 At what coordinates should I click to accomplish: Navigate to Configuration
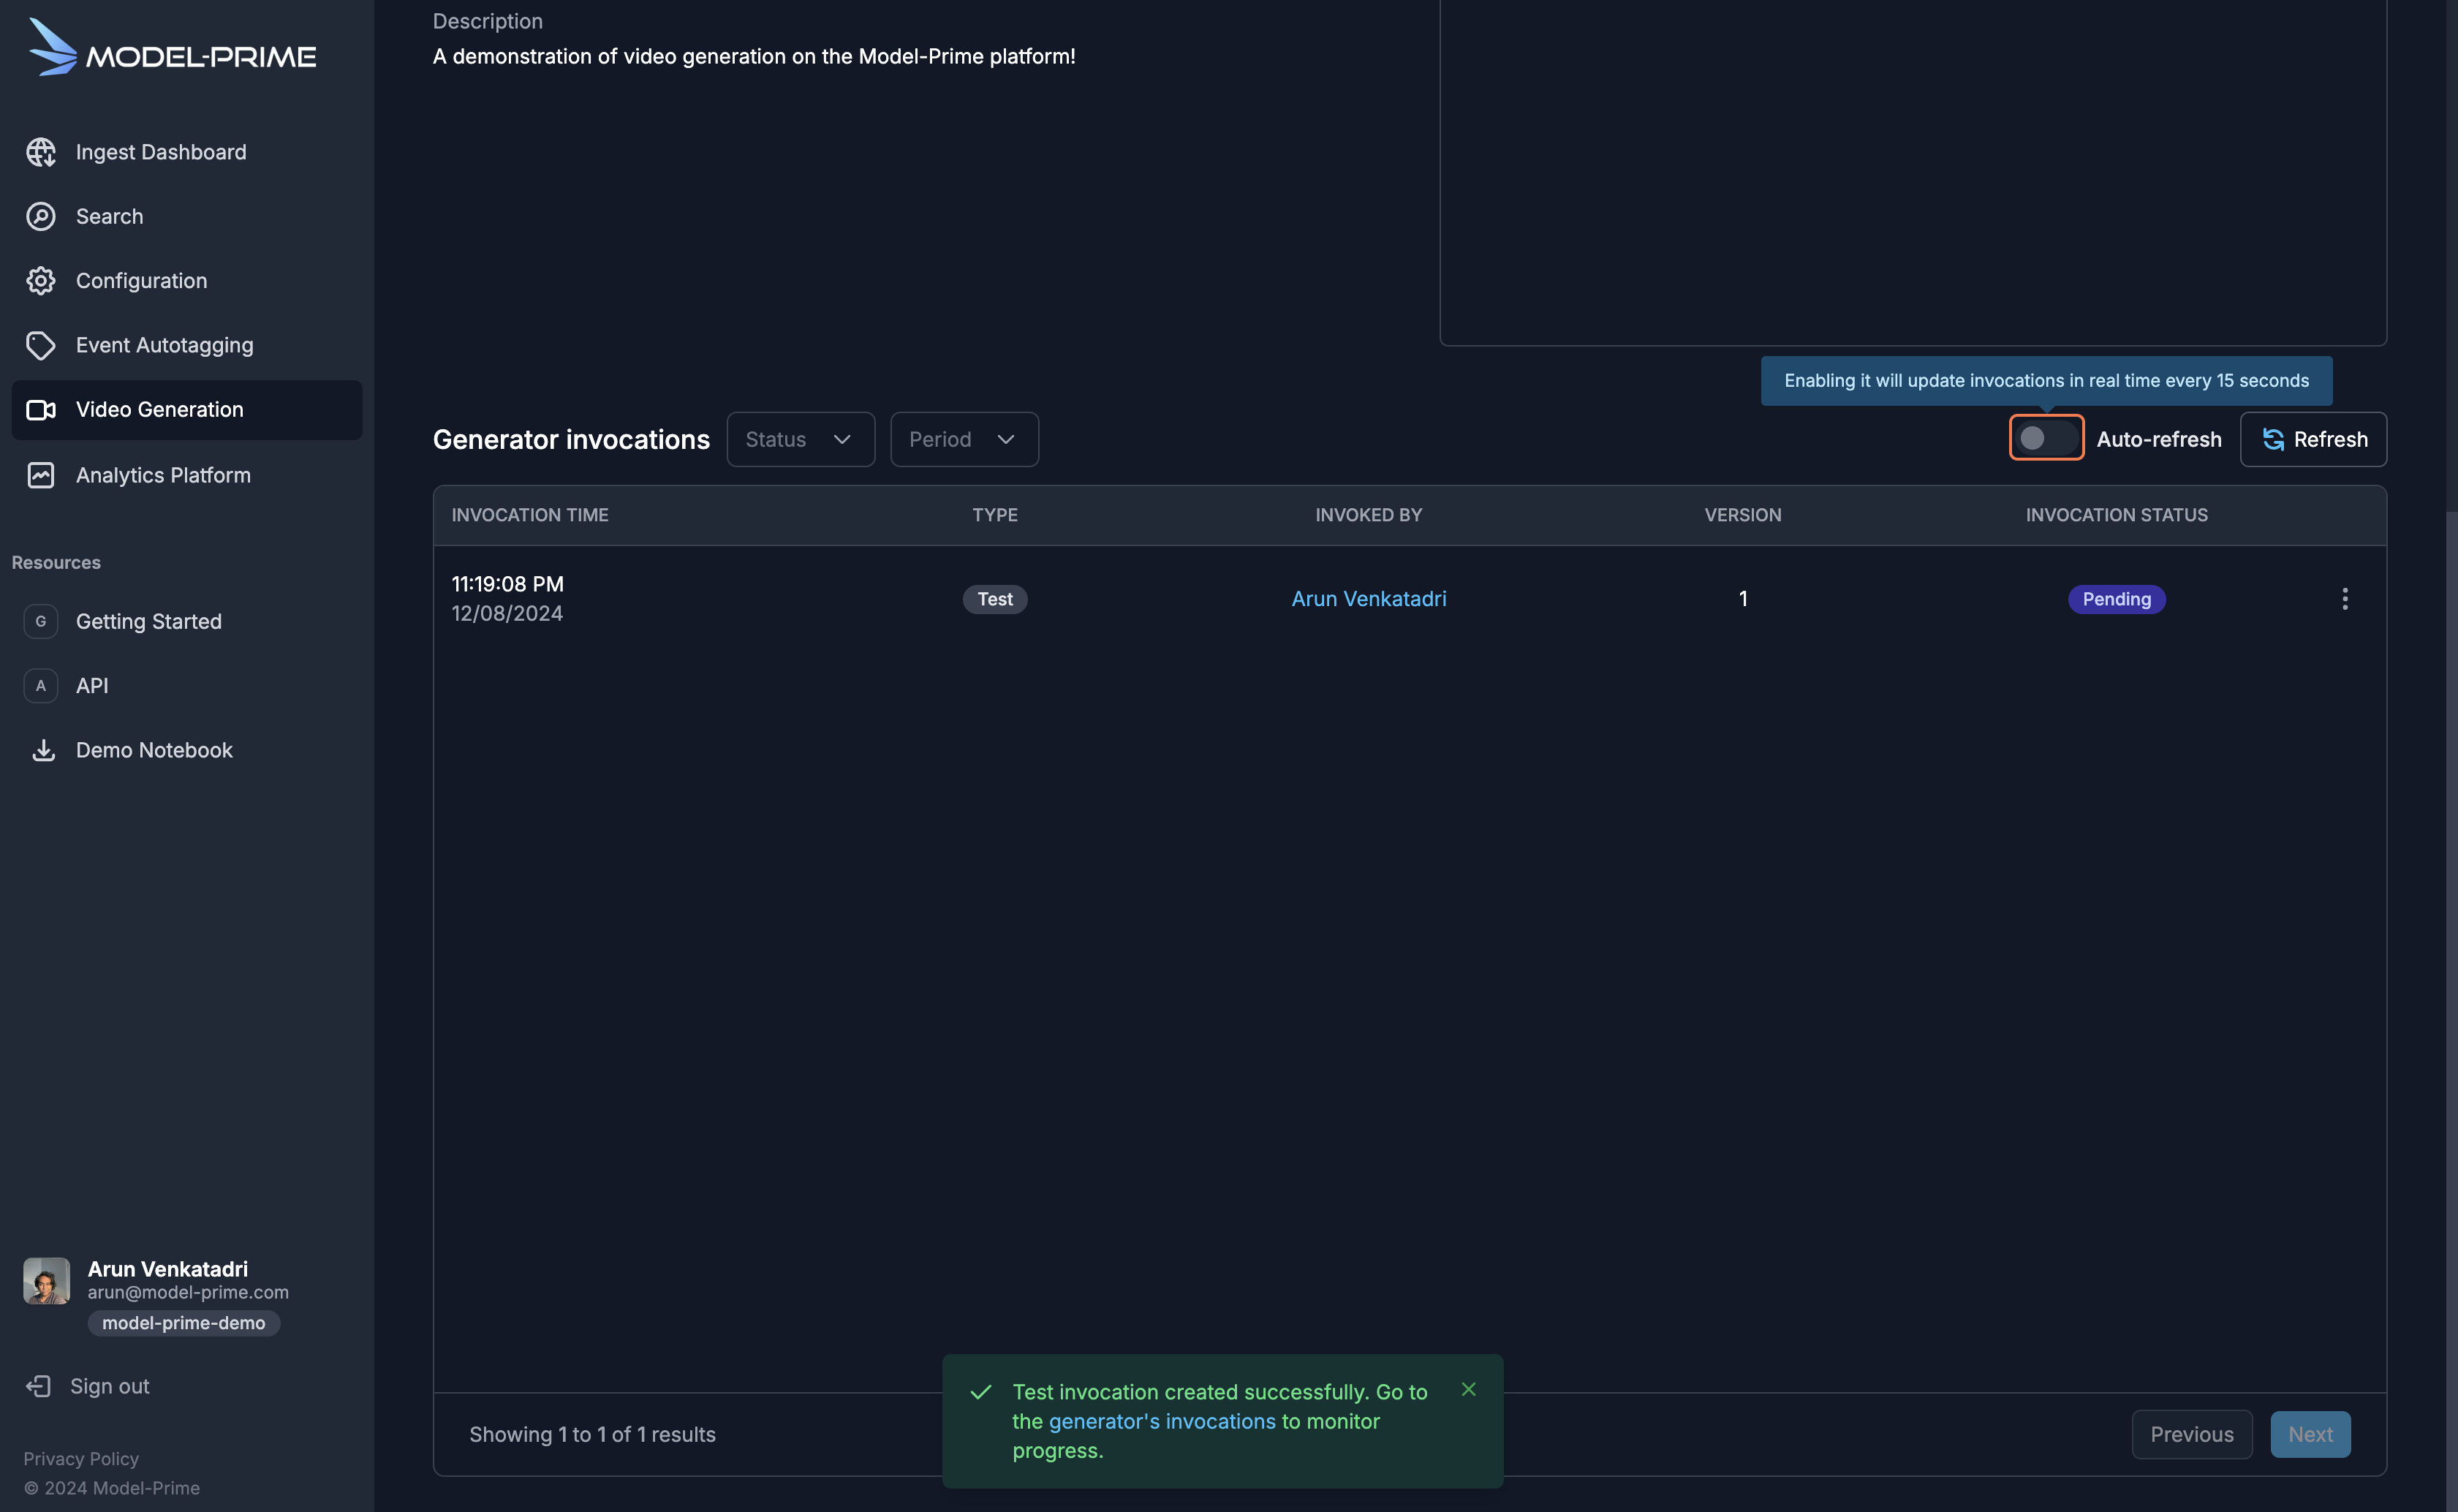tap(187, 281)
